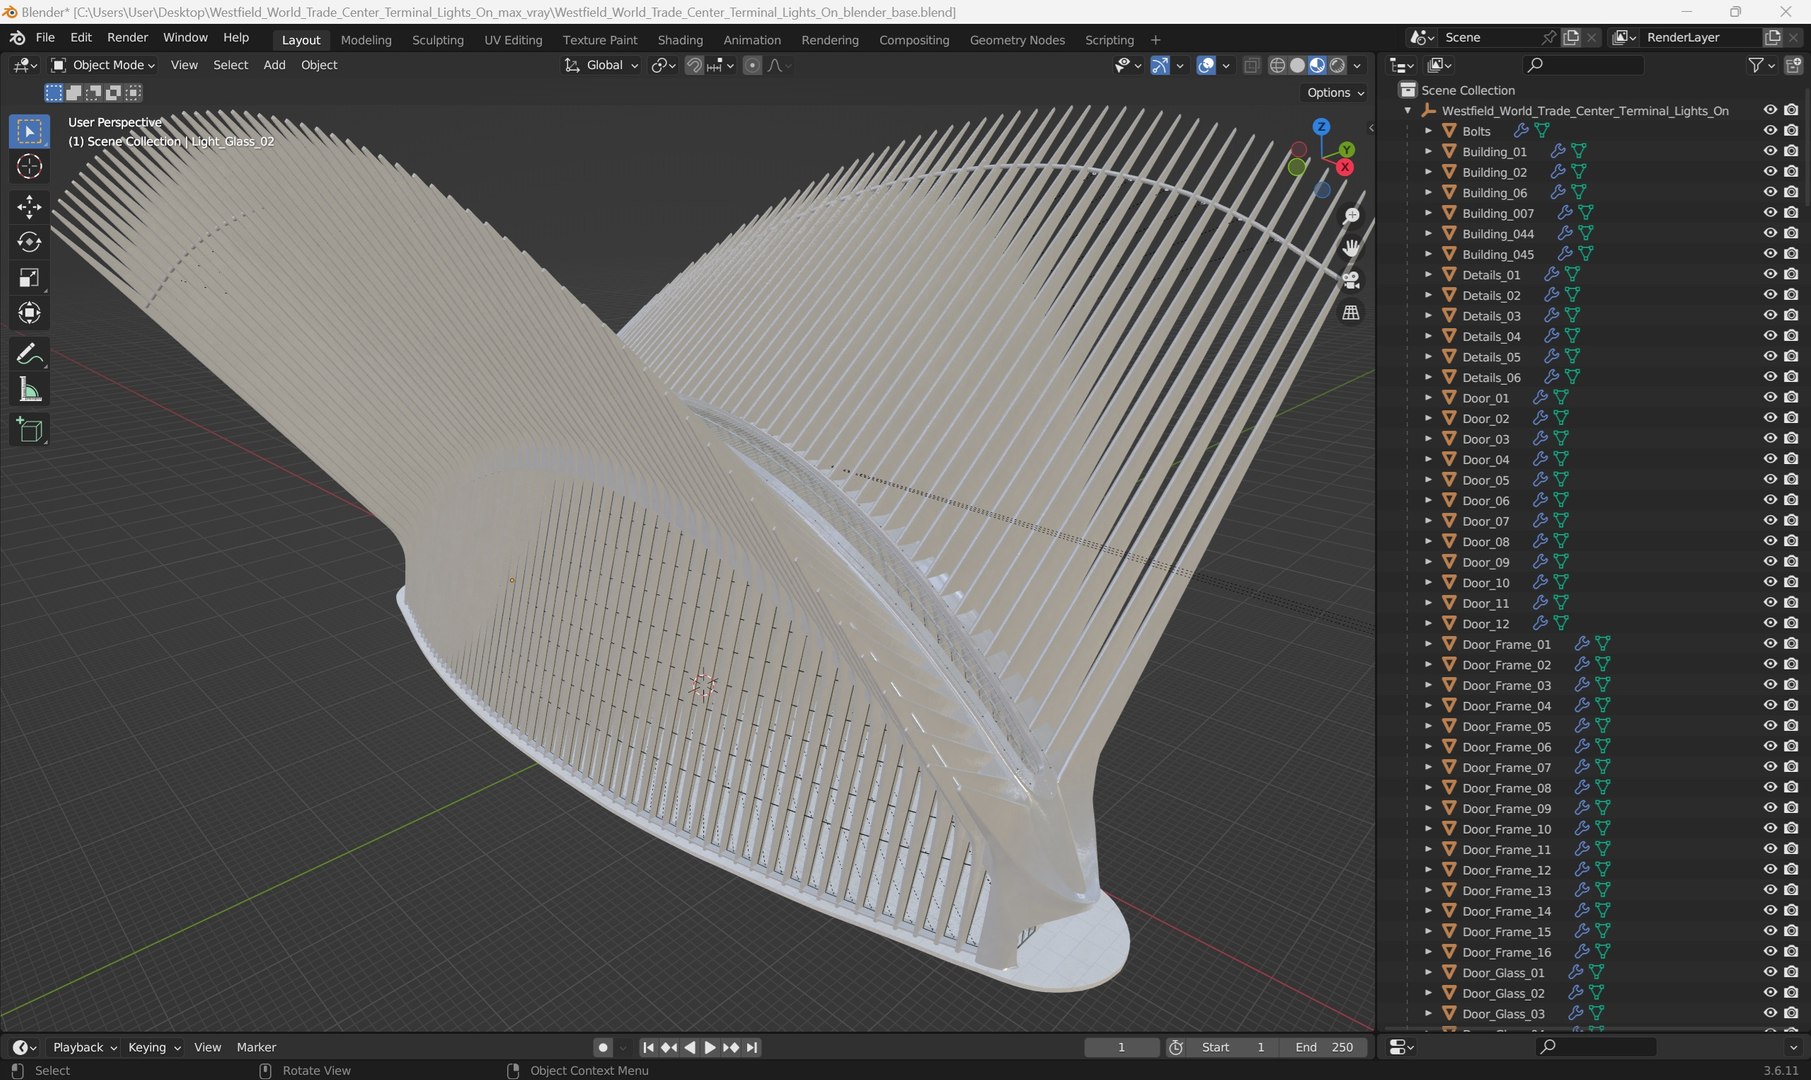Expand Door_Frame_01 in outliner

point(1428,644)
